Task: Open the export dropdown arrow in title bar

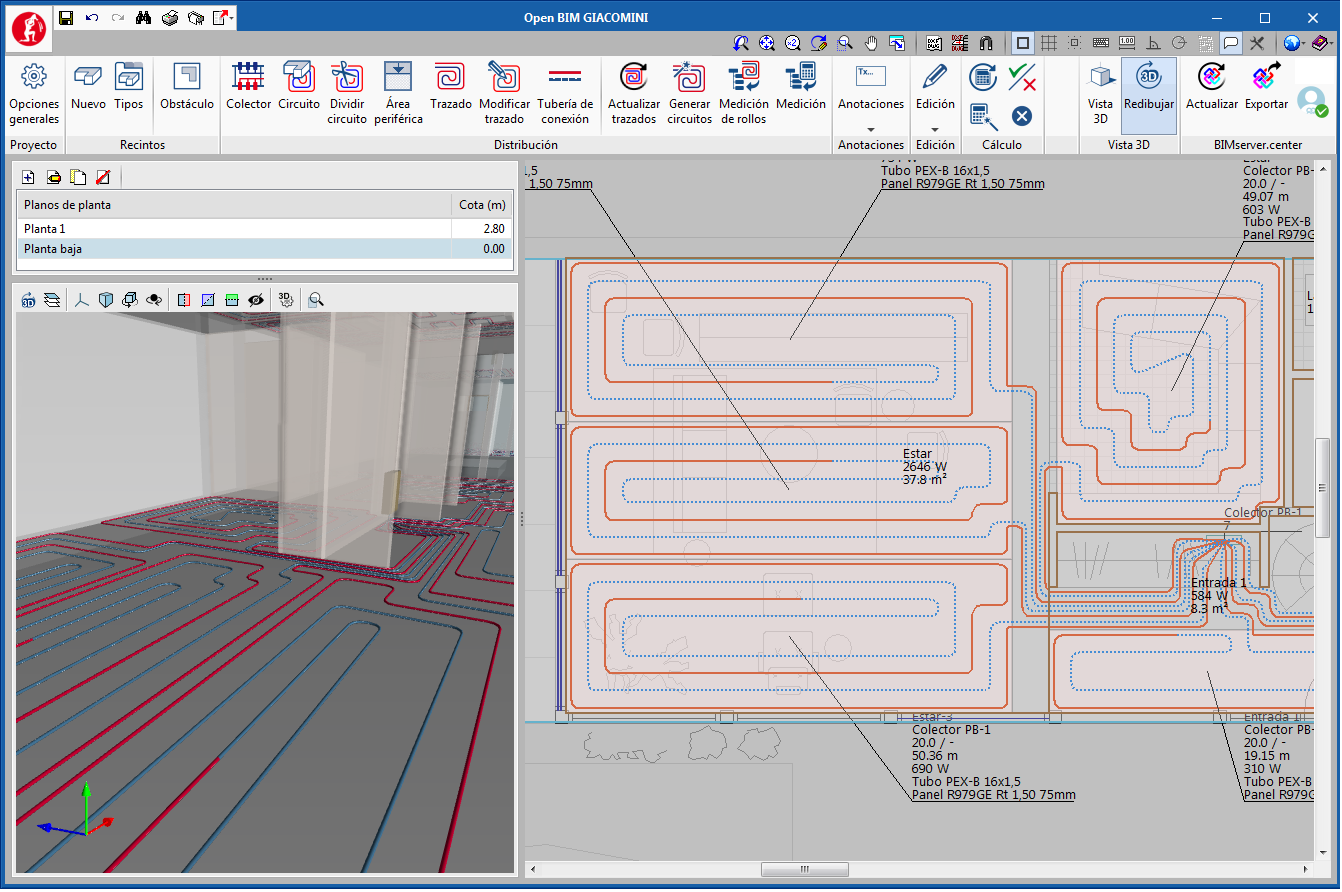Action: click(232, 17)
